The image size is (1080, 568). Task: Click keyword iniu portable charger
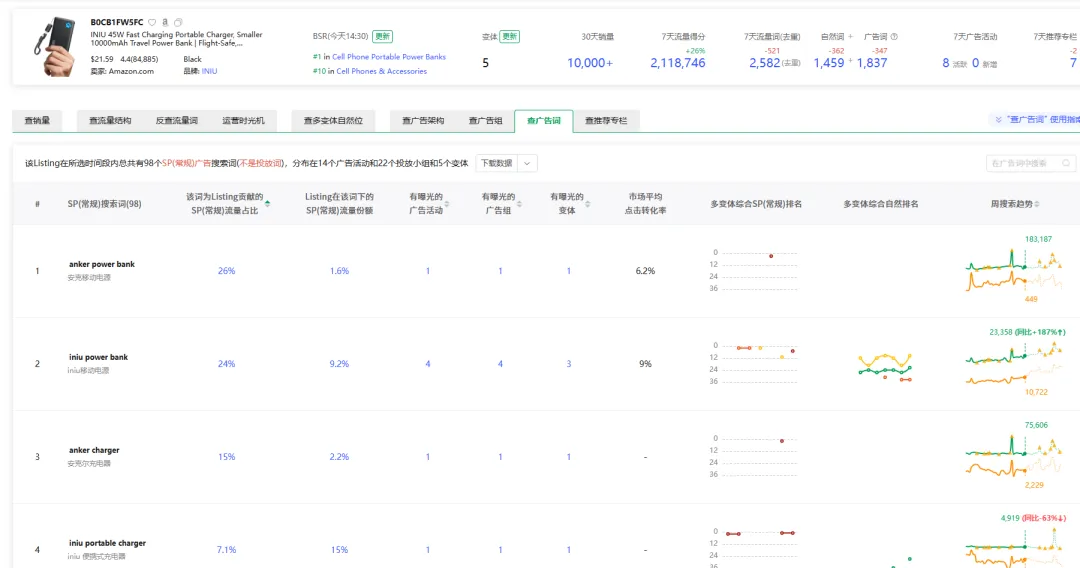107,543
